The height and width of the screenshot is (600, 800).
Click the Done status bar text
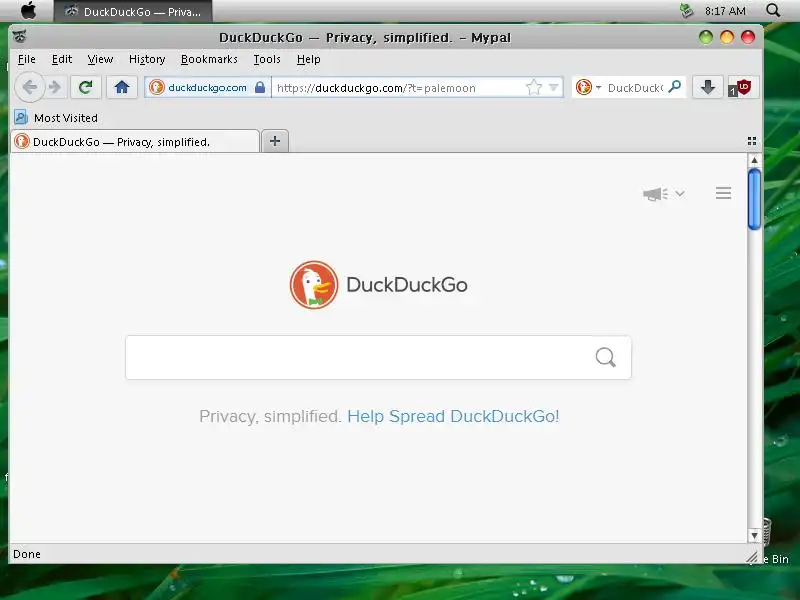point(27,554)
